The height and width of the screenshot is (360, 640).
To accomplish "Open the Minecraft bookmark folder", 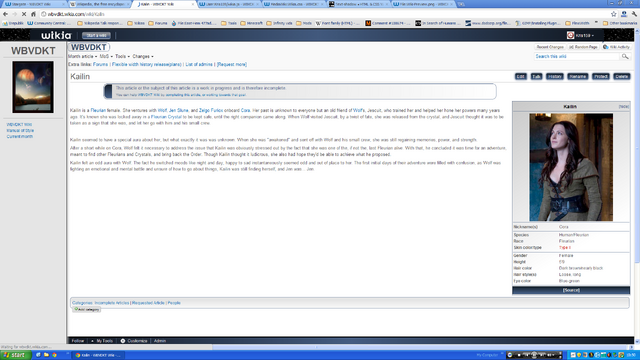I will 251,23.
